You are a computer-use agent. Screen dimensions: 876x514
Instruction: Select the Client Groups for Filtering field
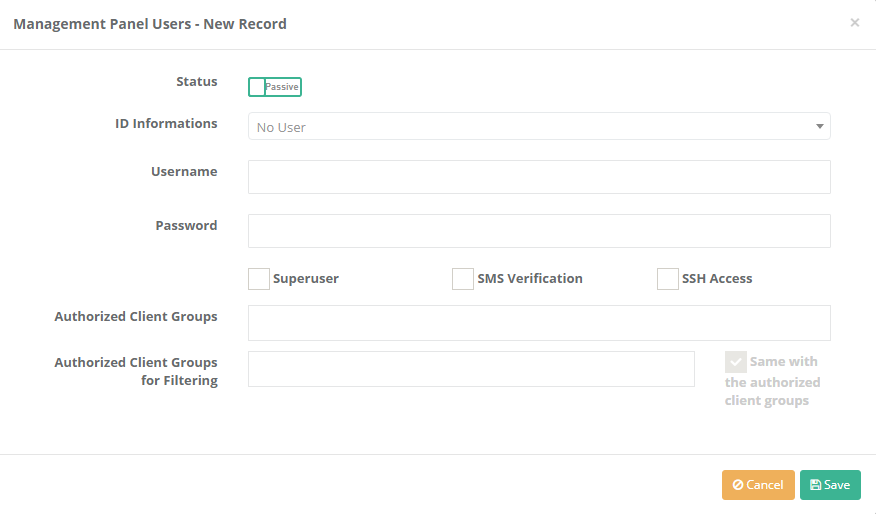pos(471,369)
